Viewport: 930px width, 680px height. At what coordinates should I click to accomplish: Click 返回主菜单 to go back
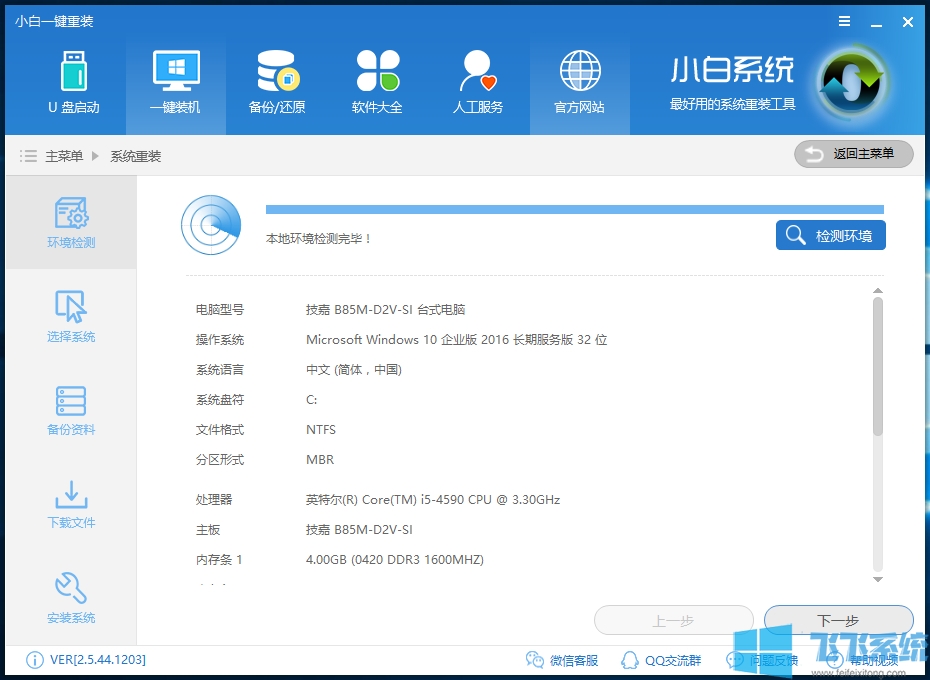tap(853, 154)
